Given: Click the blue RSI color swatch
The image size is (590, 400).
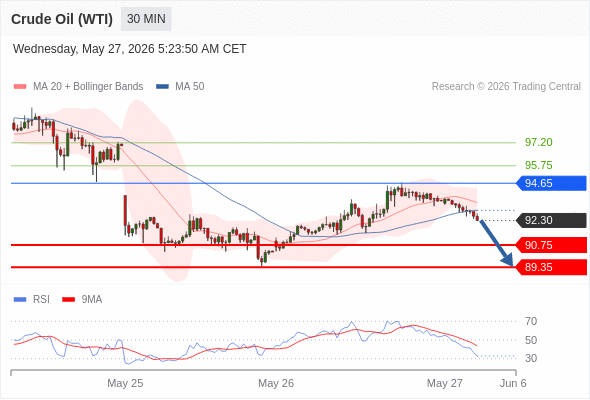Looking at the screenshot, I should point(20,300).
